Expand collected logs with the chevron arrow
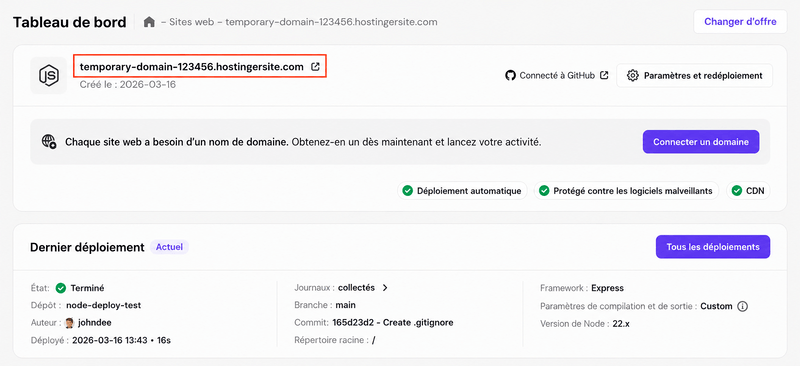This screenshot has width=800, height=366. point(385,288)
